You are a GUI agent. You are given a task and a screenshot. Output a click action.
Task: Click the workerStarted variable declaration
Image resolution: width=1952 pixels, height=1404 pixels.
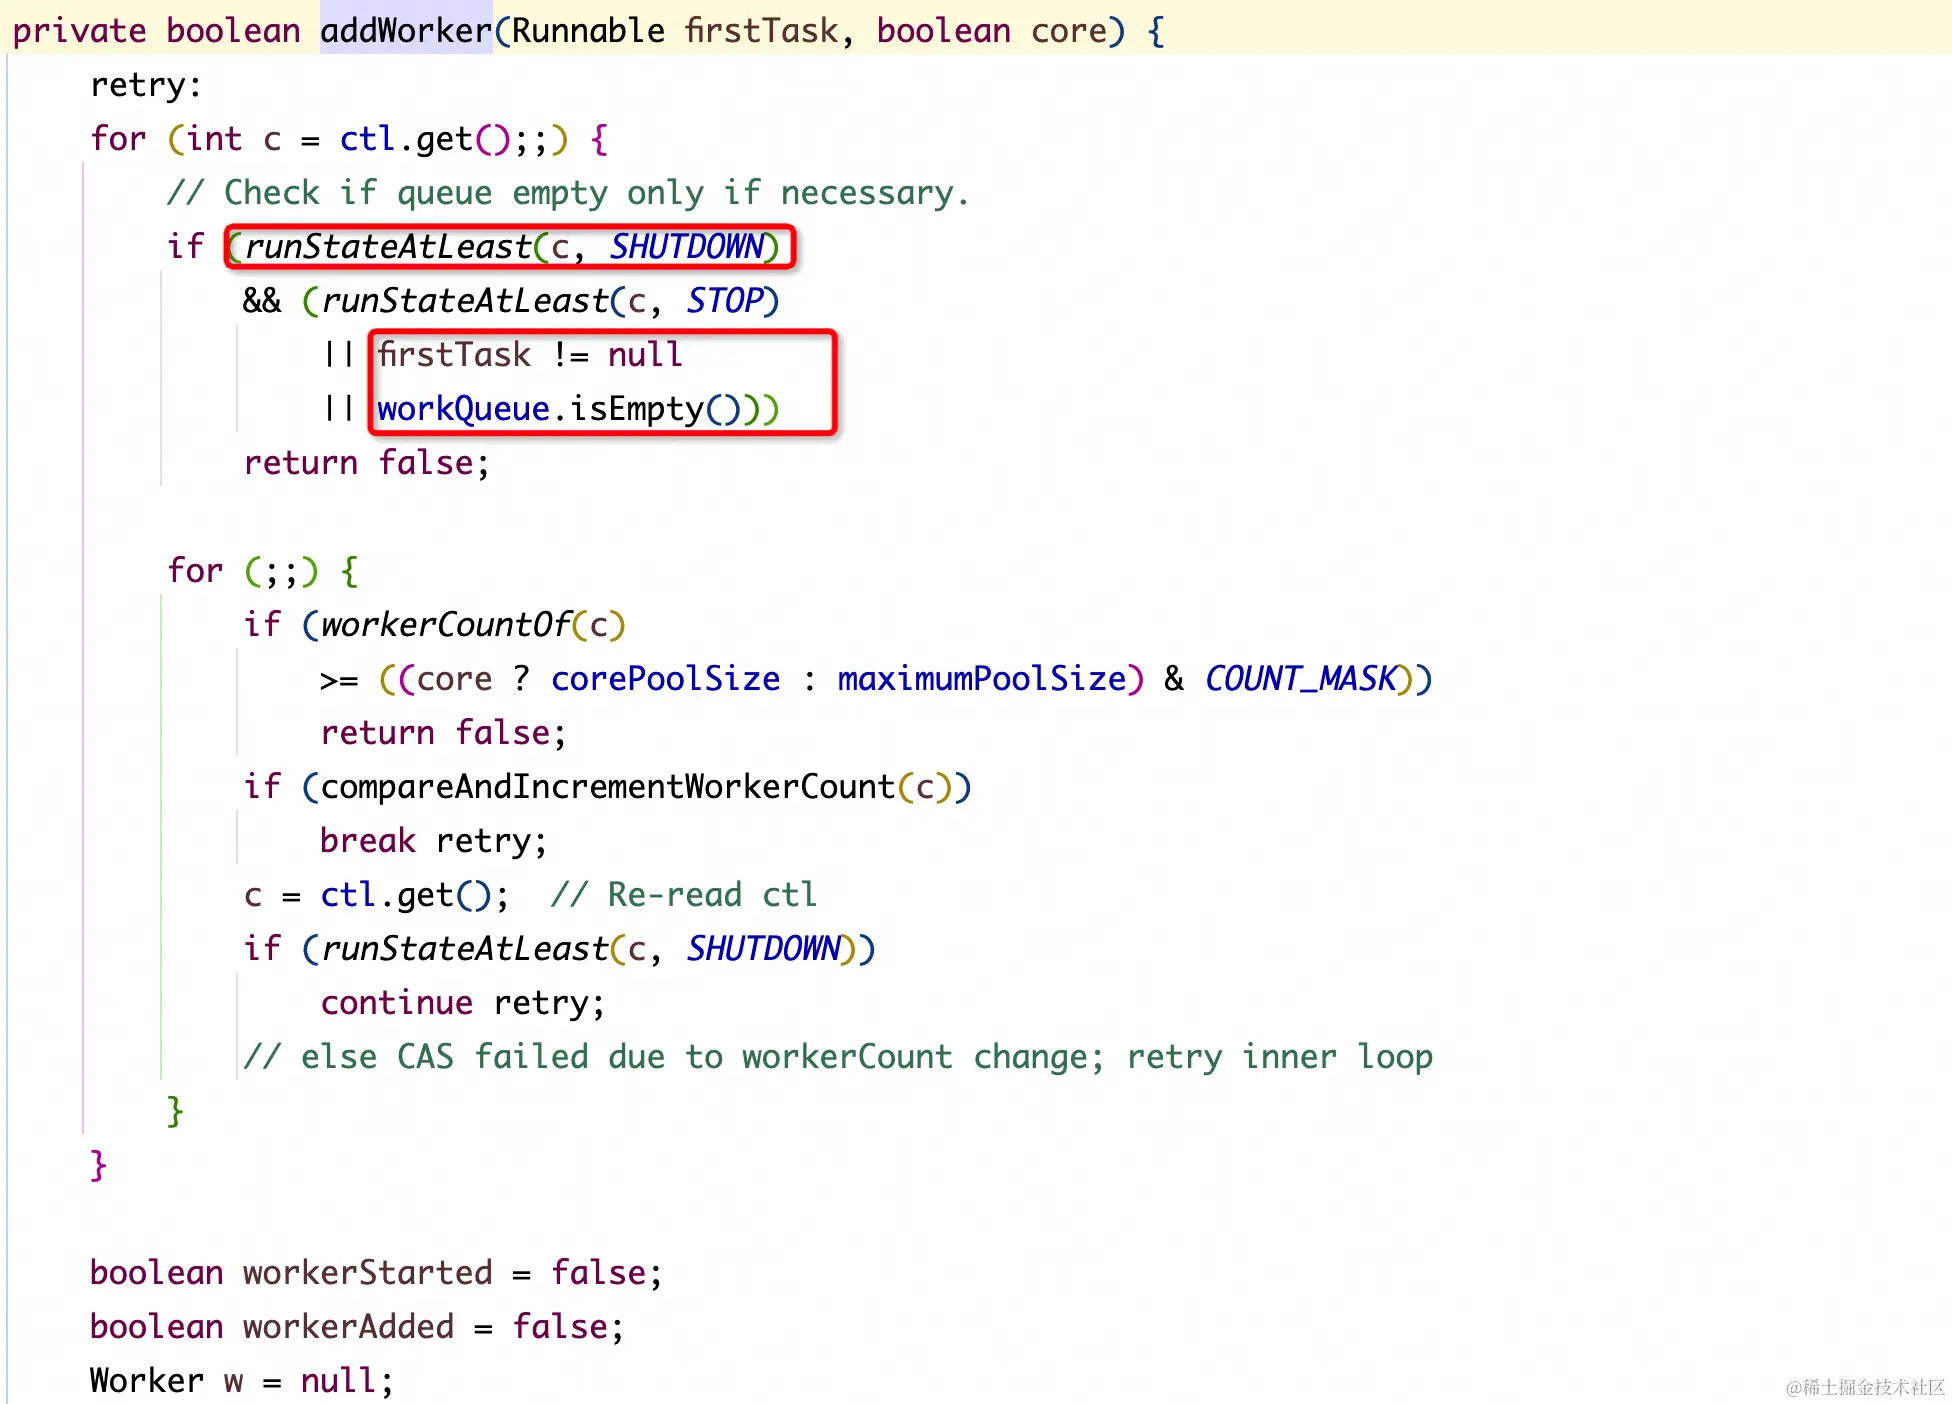[x=367, y=1273]
